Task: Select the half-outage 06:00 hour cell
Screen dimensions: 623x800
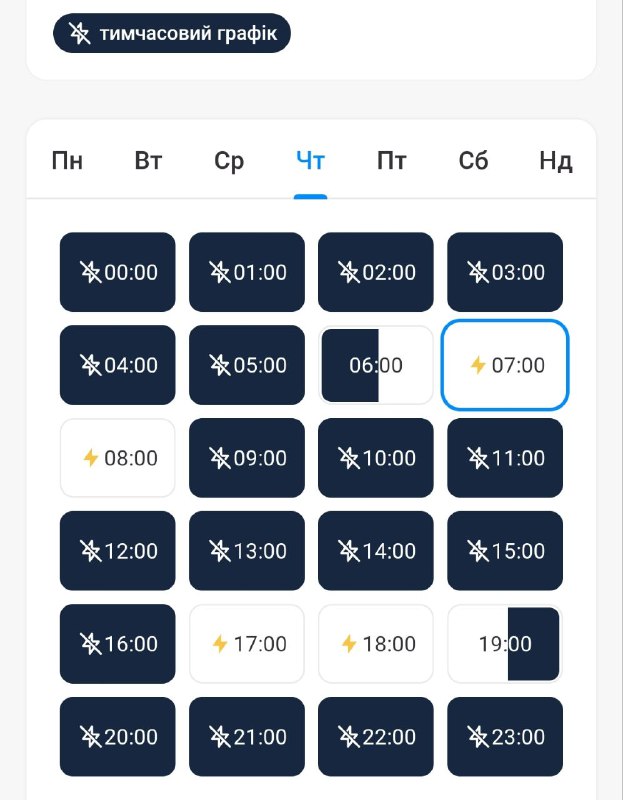Action: [376, 365]
